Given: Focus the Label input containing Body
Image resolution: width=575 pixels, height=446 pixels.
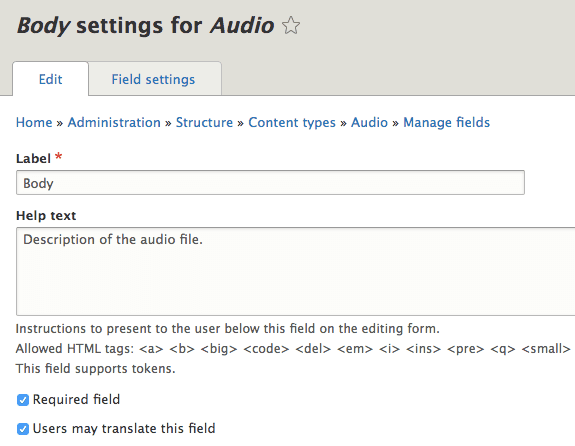Looking at the screenshot, I should point(270,182).
